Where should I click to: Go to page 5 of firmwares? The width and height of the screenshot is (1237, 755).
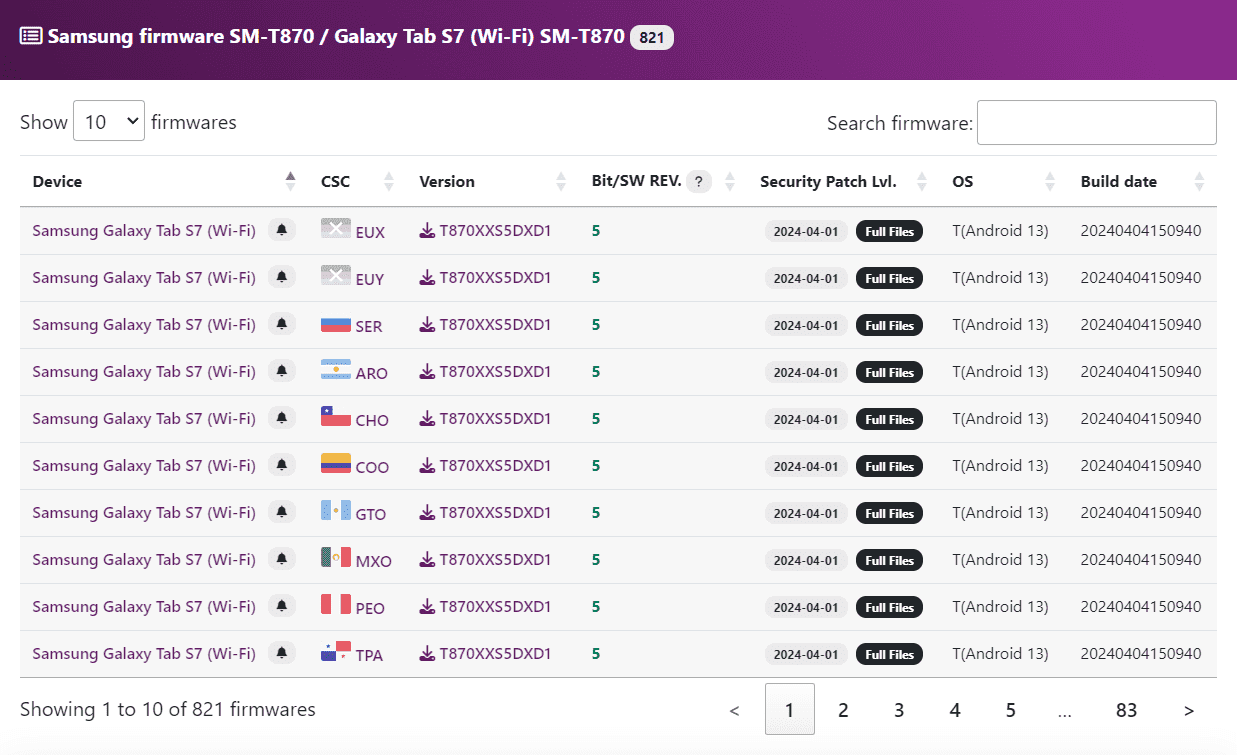(x=1011, y=710)
